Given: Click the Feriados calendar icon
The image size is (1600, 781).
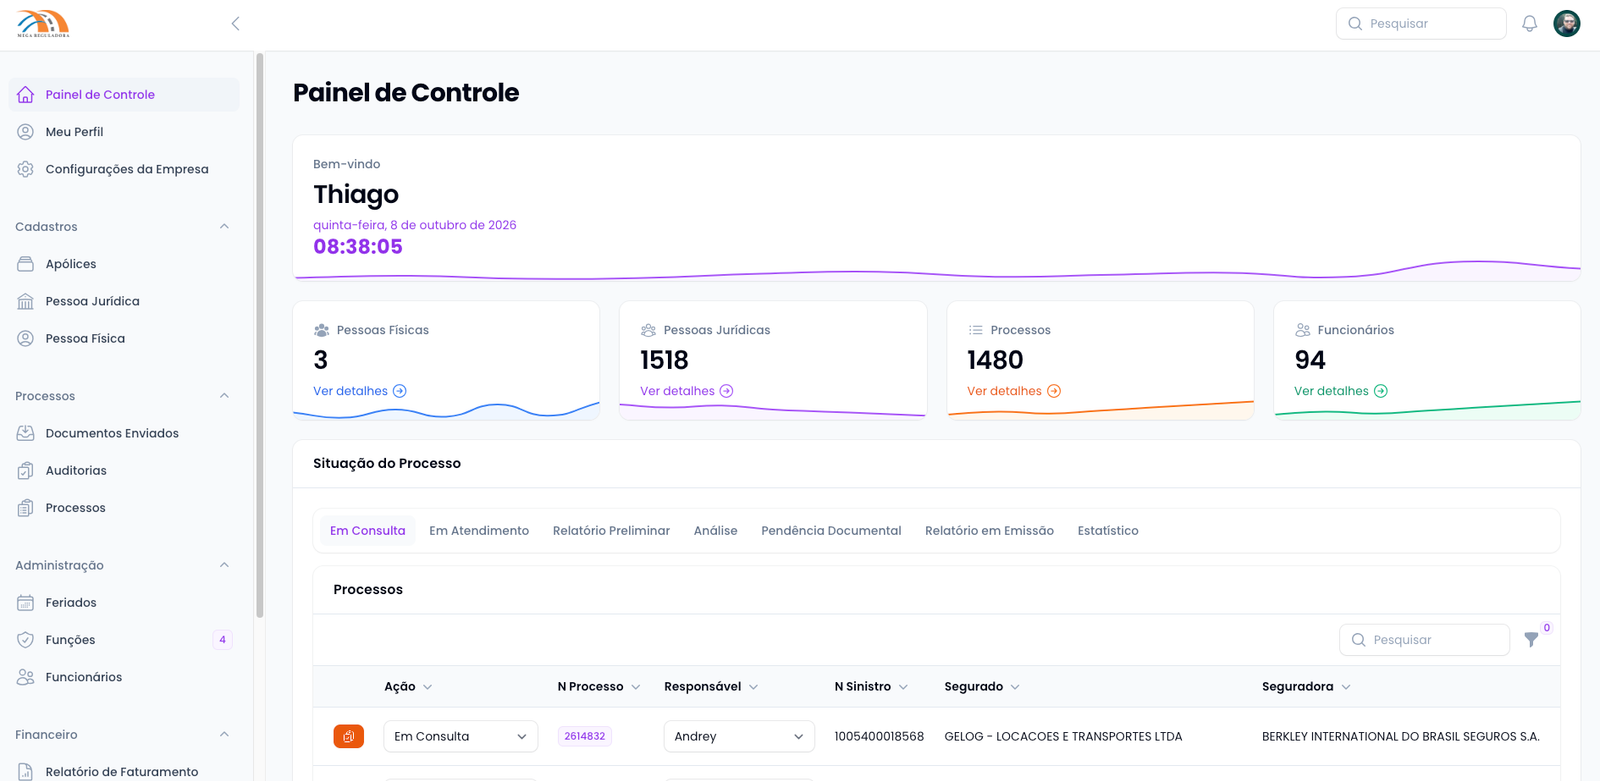Looking at the screenshot, I should click(x=26, y=603).
